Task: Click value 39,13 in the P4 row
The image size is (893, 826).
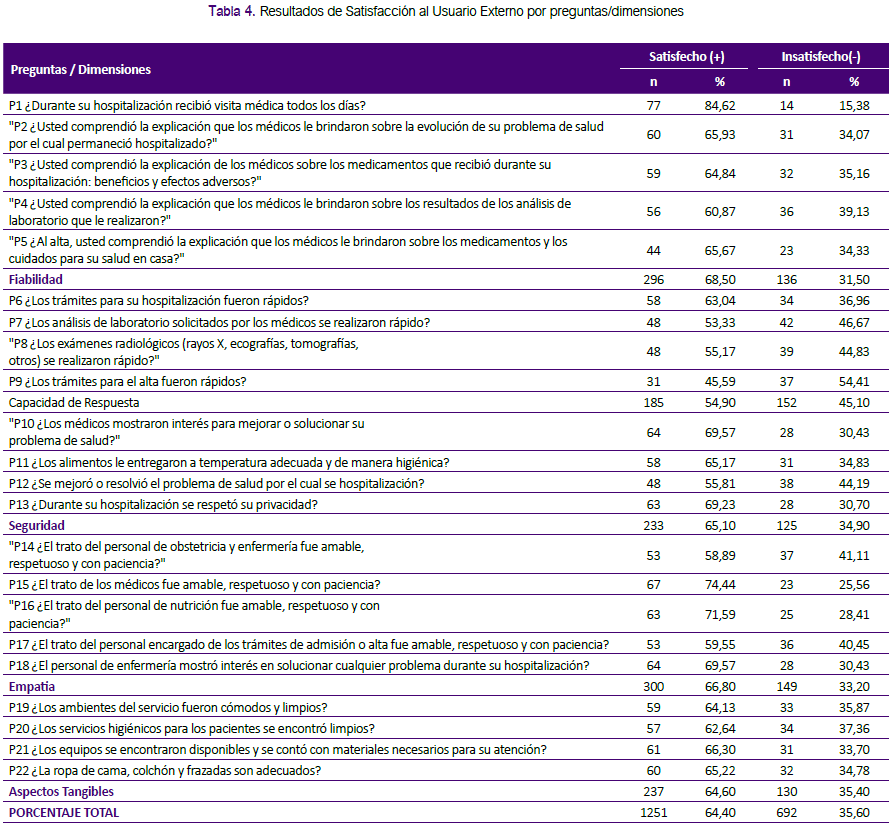Action: [854, 212]
